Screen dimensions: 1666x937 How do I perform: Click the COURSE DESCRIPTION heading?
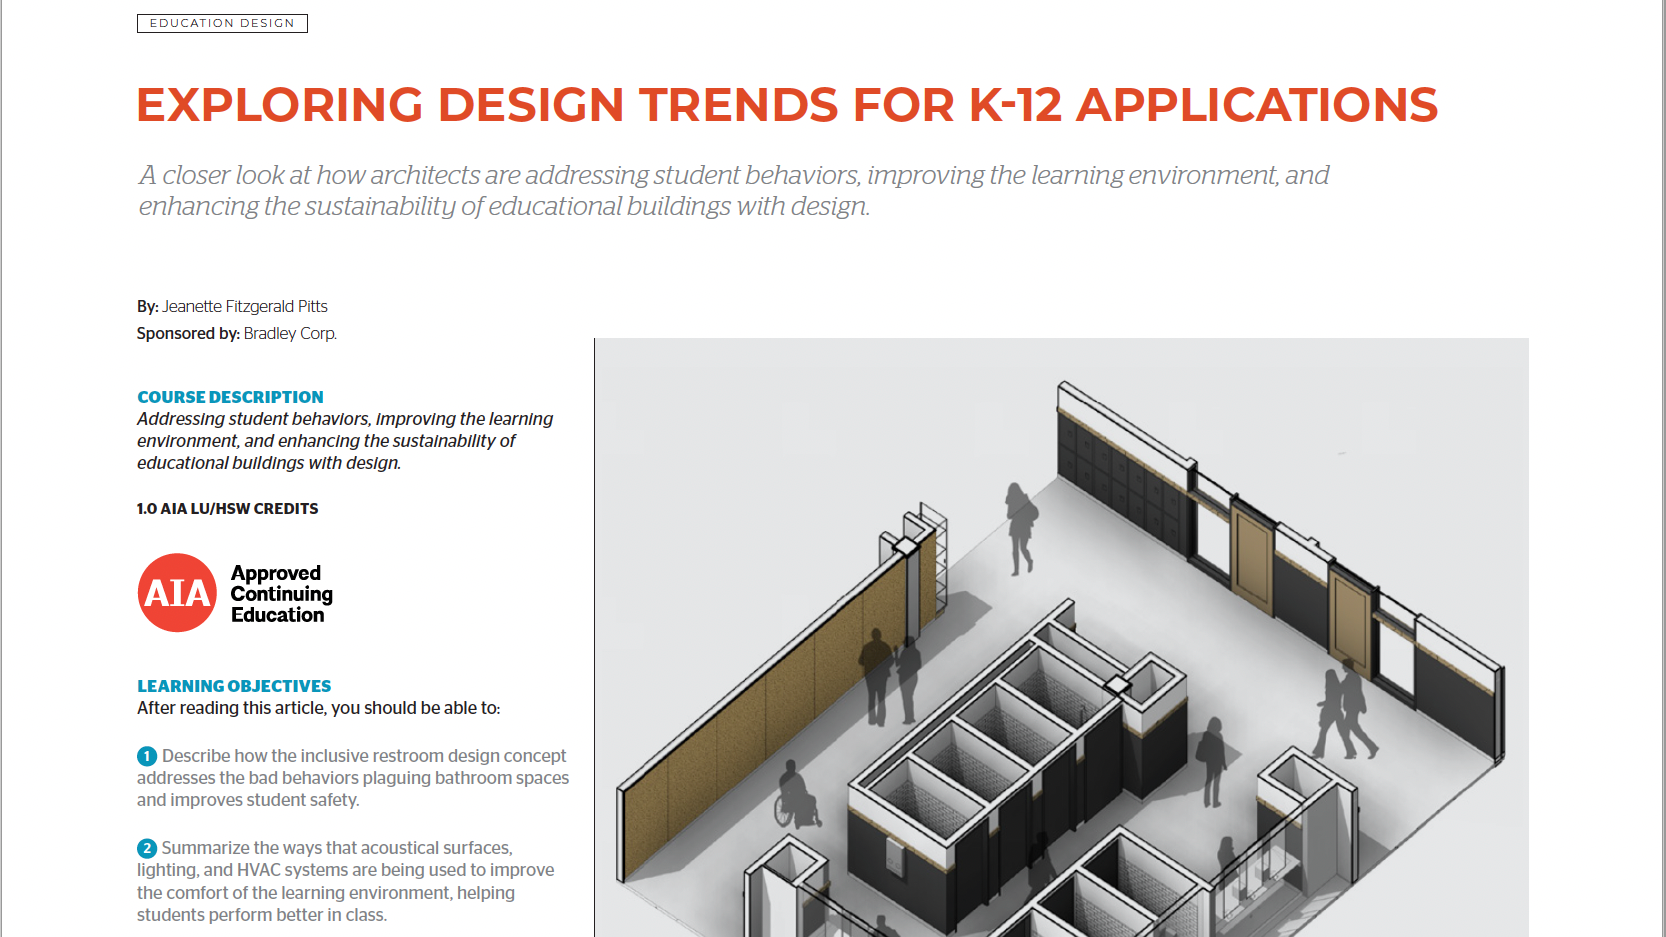pos(230,397)
